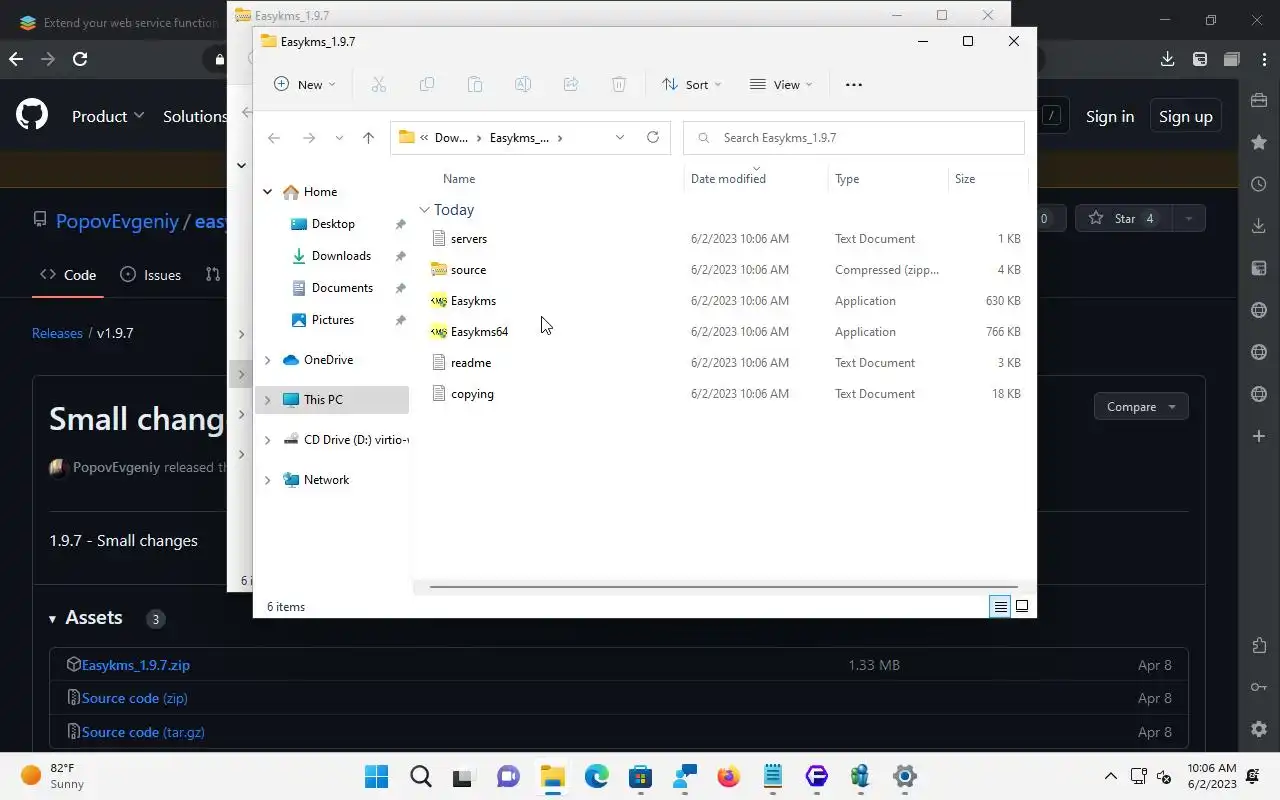Open the Sort dropdown menu

coord(691,85)
